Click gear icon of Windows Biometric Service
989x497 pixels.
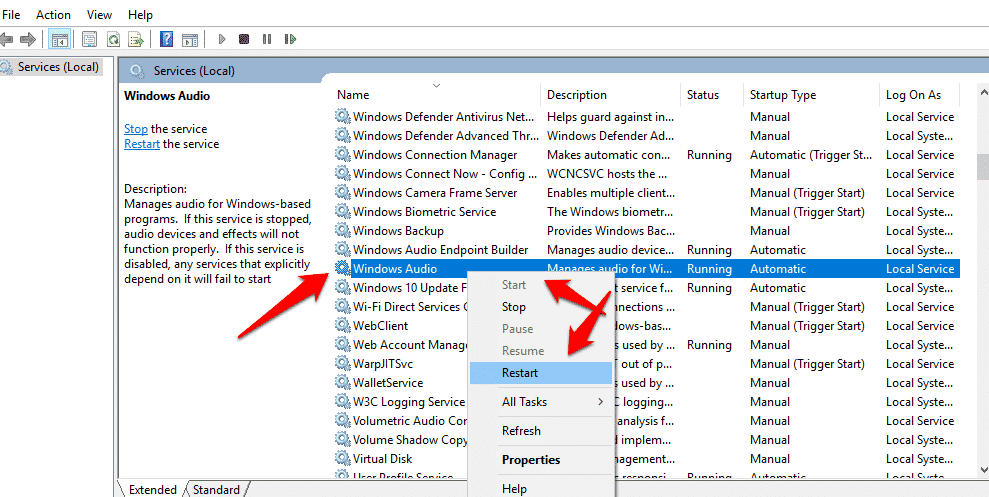pos(342,211)
